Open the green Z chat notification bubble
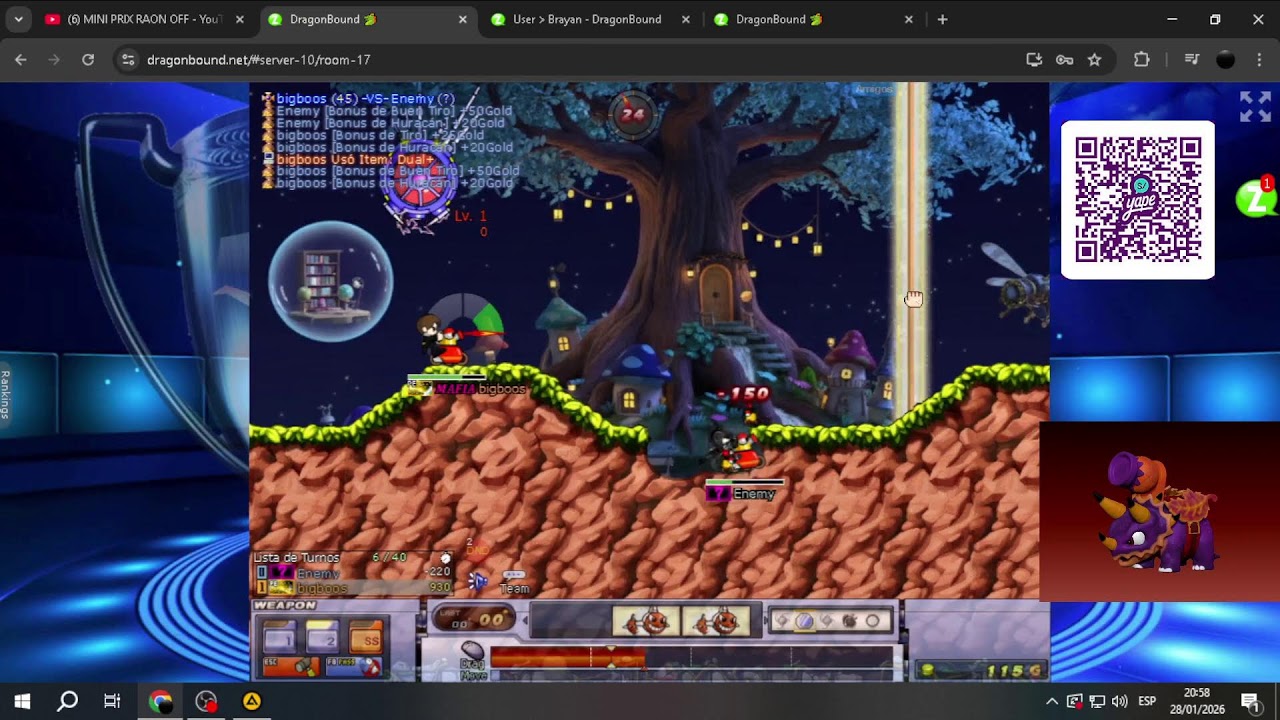 (1255, 197)
